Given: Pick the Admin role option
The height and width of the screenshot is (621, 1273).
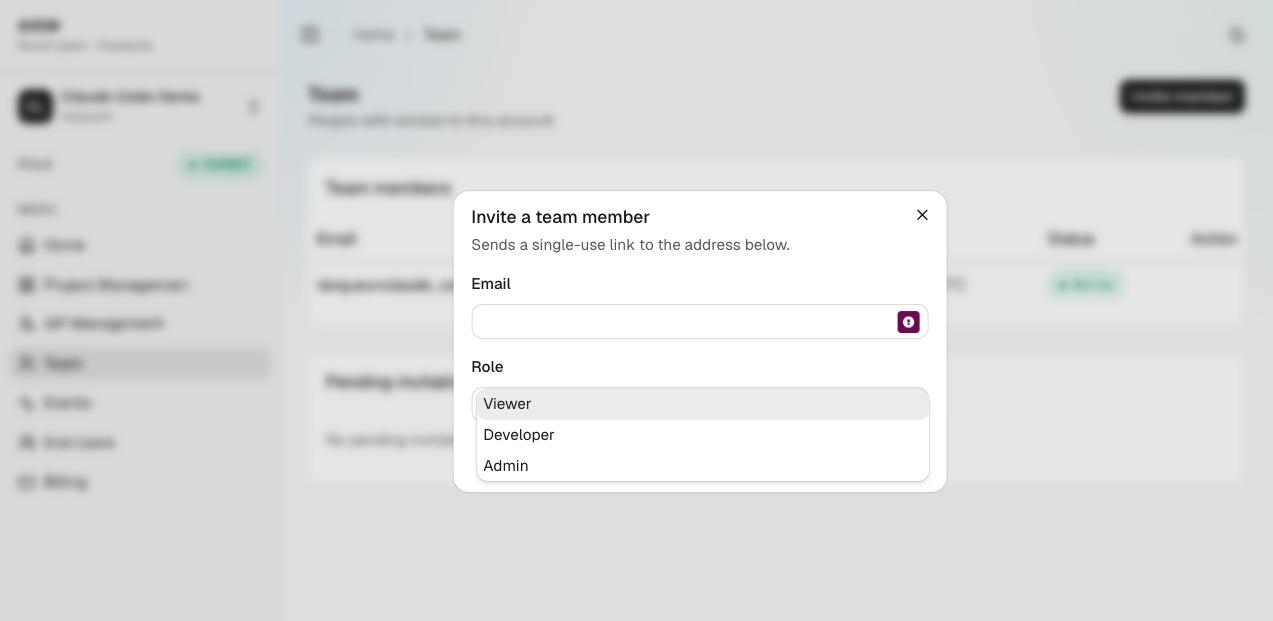Looking at the screenshot, I should 703,466.
